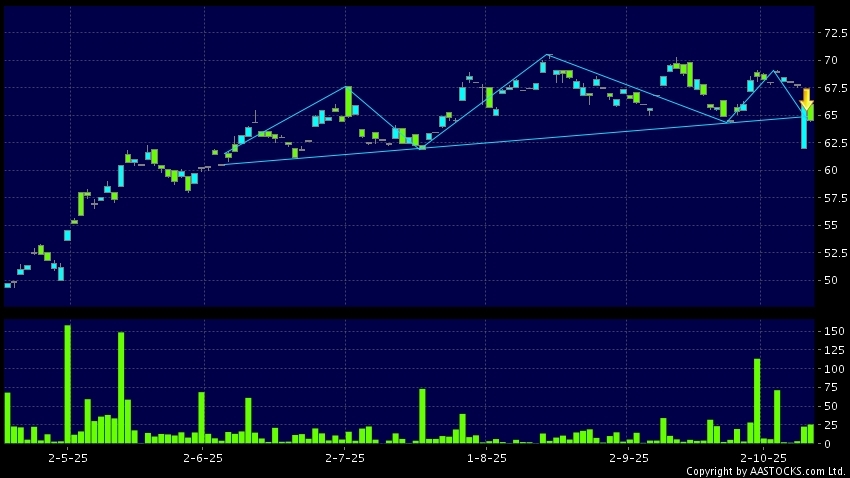Click the 72.5 price axis label
The image size is (850, 478).
click(x=832, y=33)
